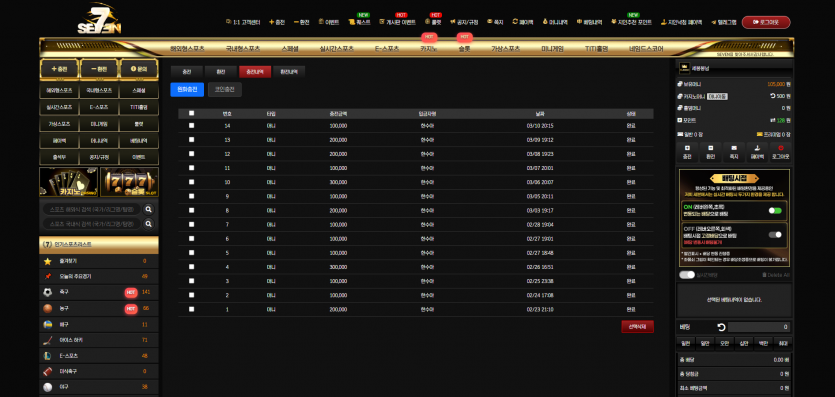This screenshot has height=397, width=835.
Task: Toggle the green ON betting mode switch
Action: click(x=775, y=211)
